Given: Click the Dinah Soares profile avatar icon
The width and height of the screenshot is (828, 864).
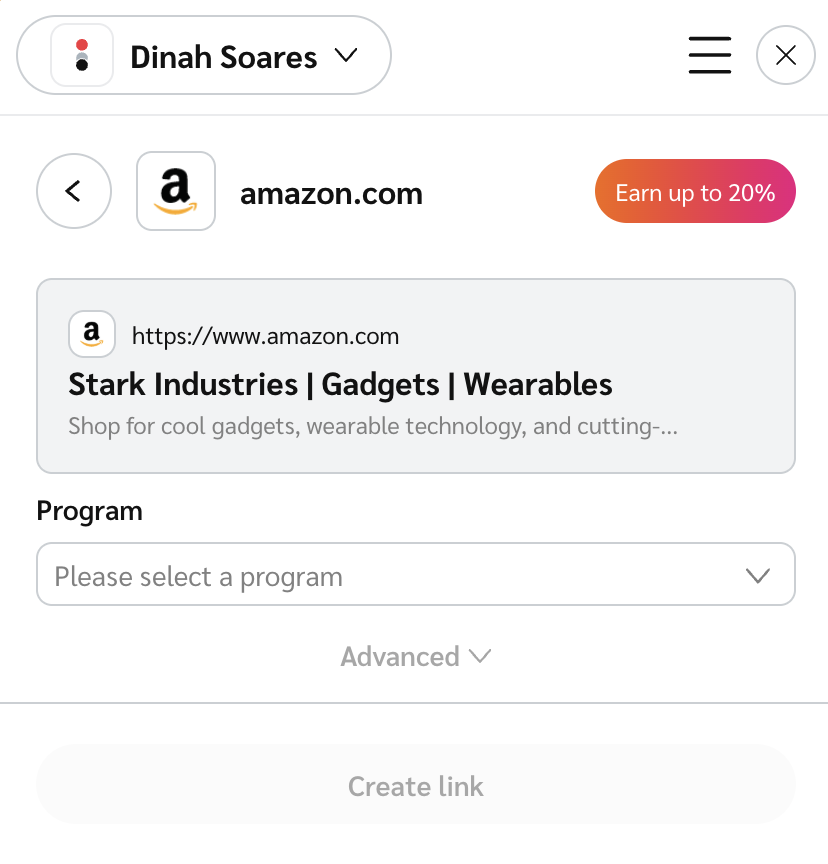Looking at the screenshot, I should 82,55.
